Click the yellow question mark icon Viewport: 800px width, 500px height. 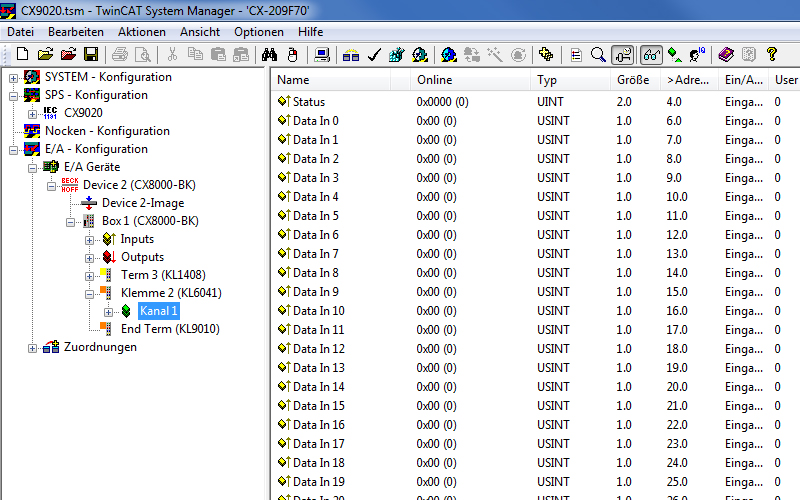coord(771,54)
